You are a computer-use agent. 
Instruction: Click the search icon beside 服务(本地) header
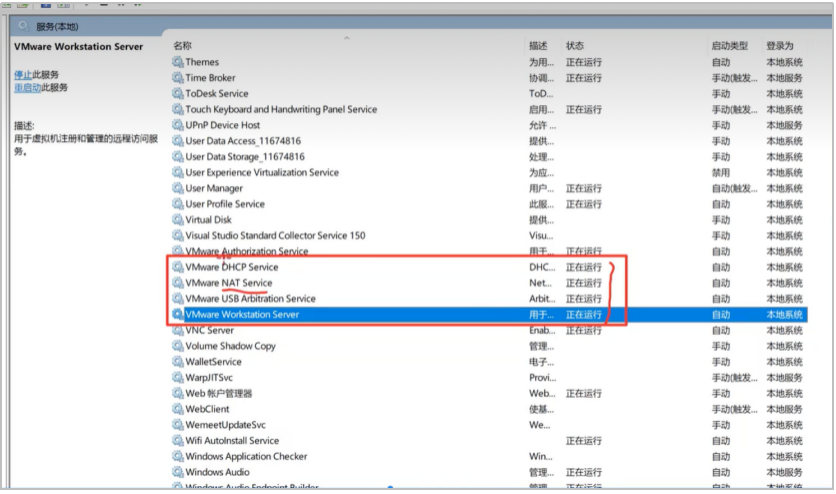(24, 27)
